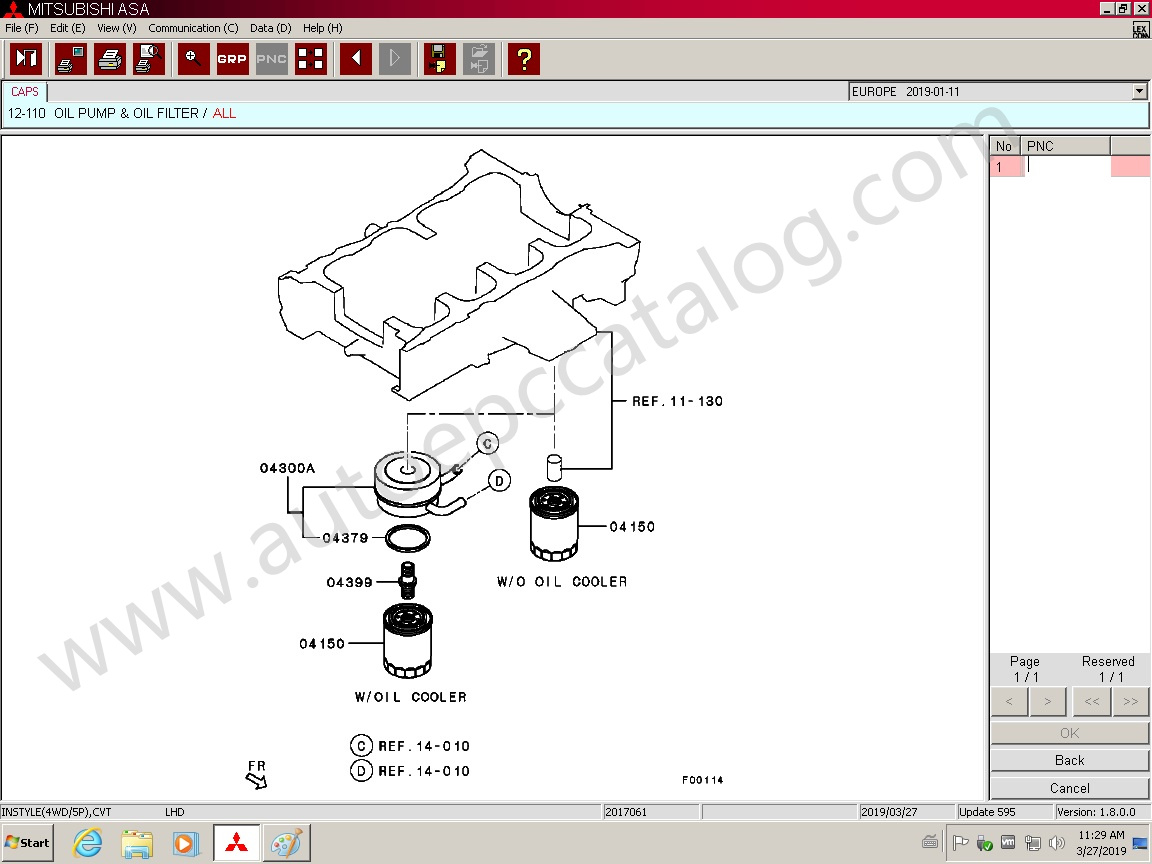Image resolution: width=1152 pixels, height=864 pixels.
Task: Select 04150 label beside W/O OIL COOLER filter
Action: tap(632, 527)
